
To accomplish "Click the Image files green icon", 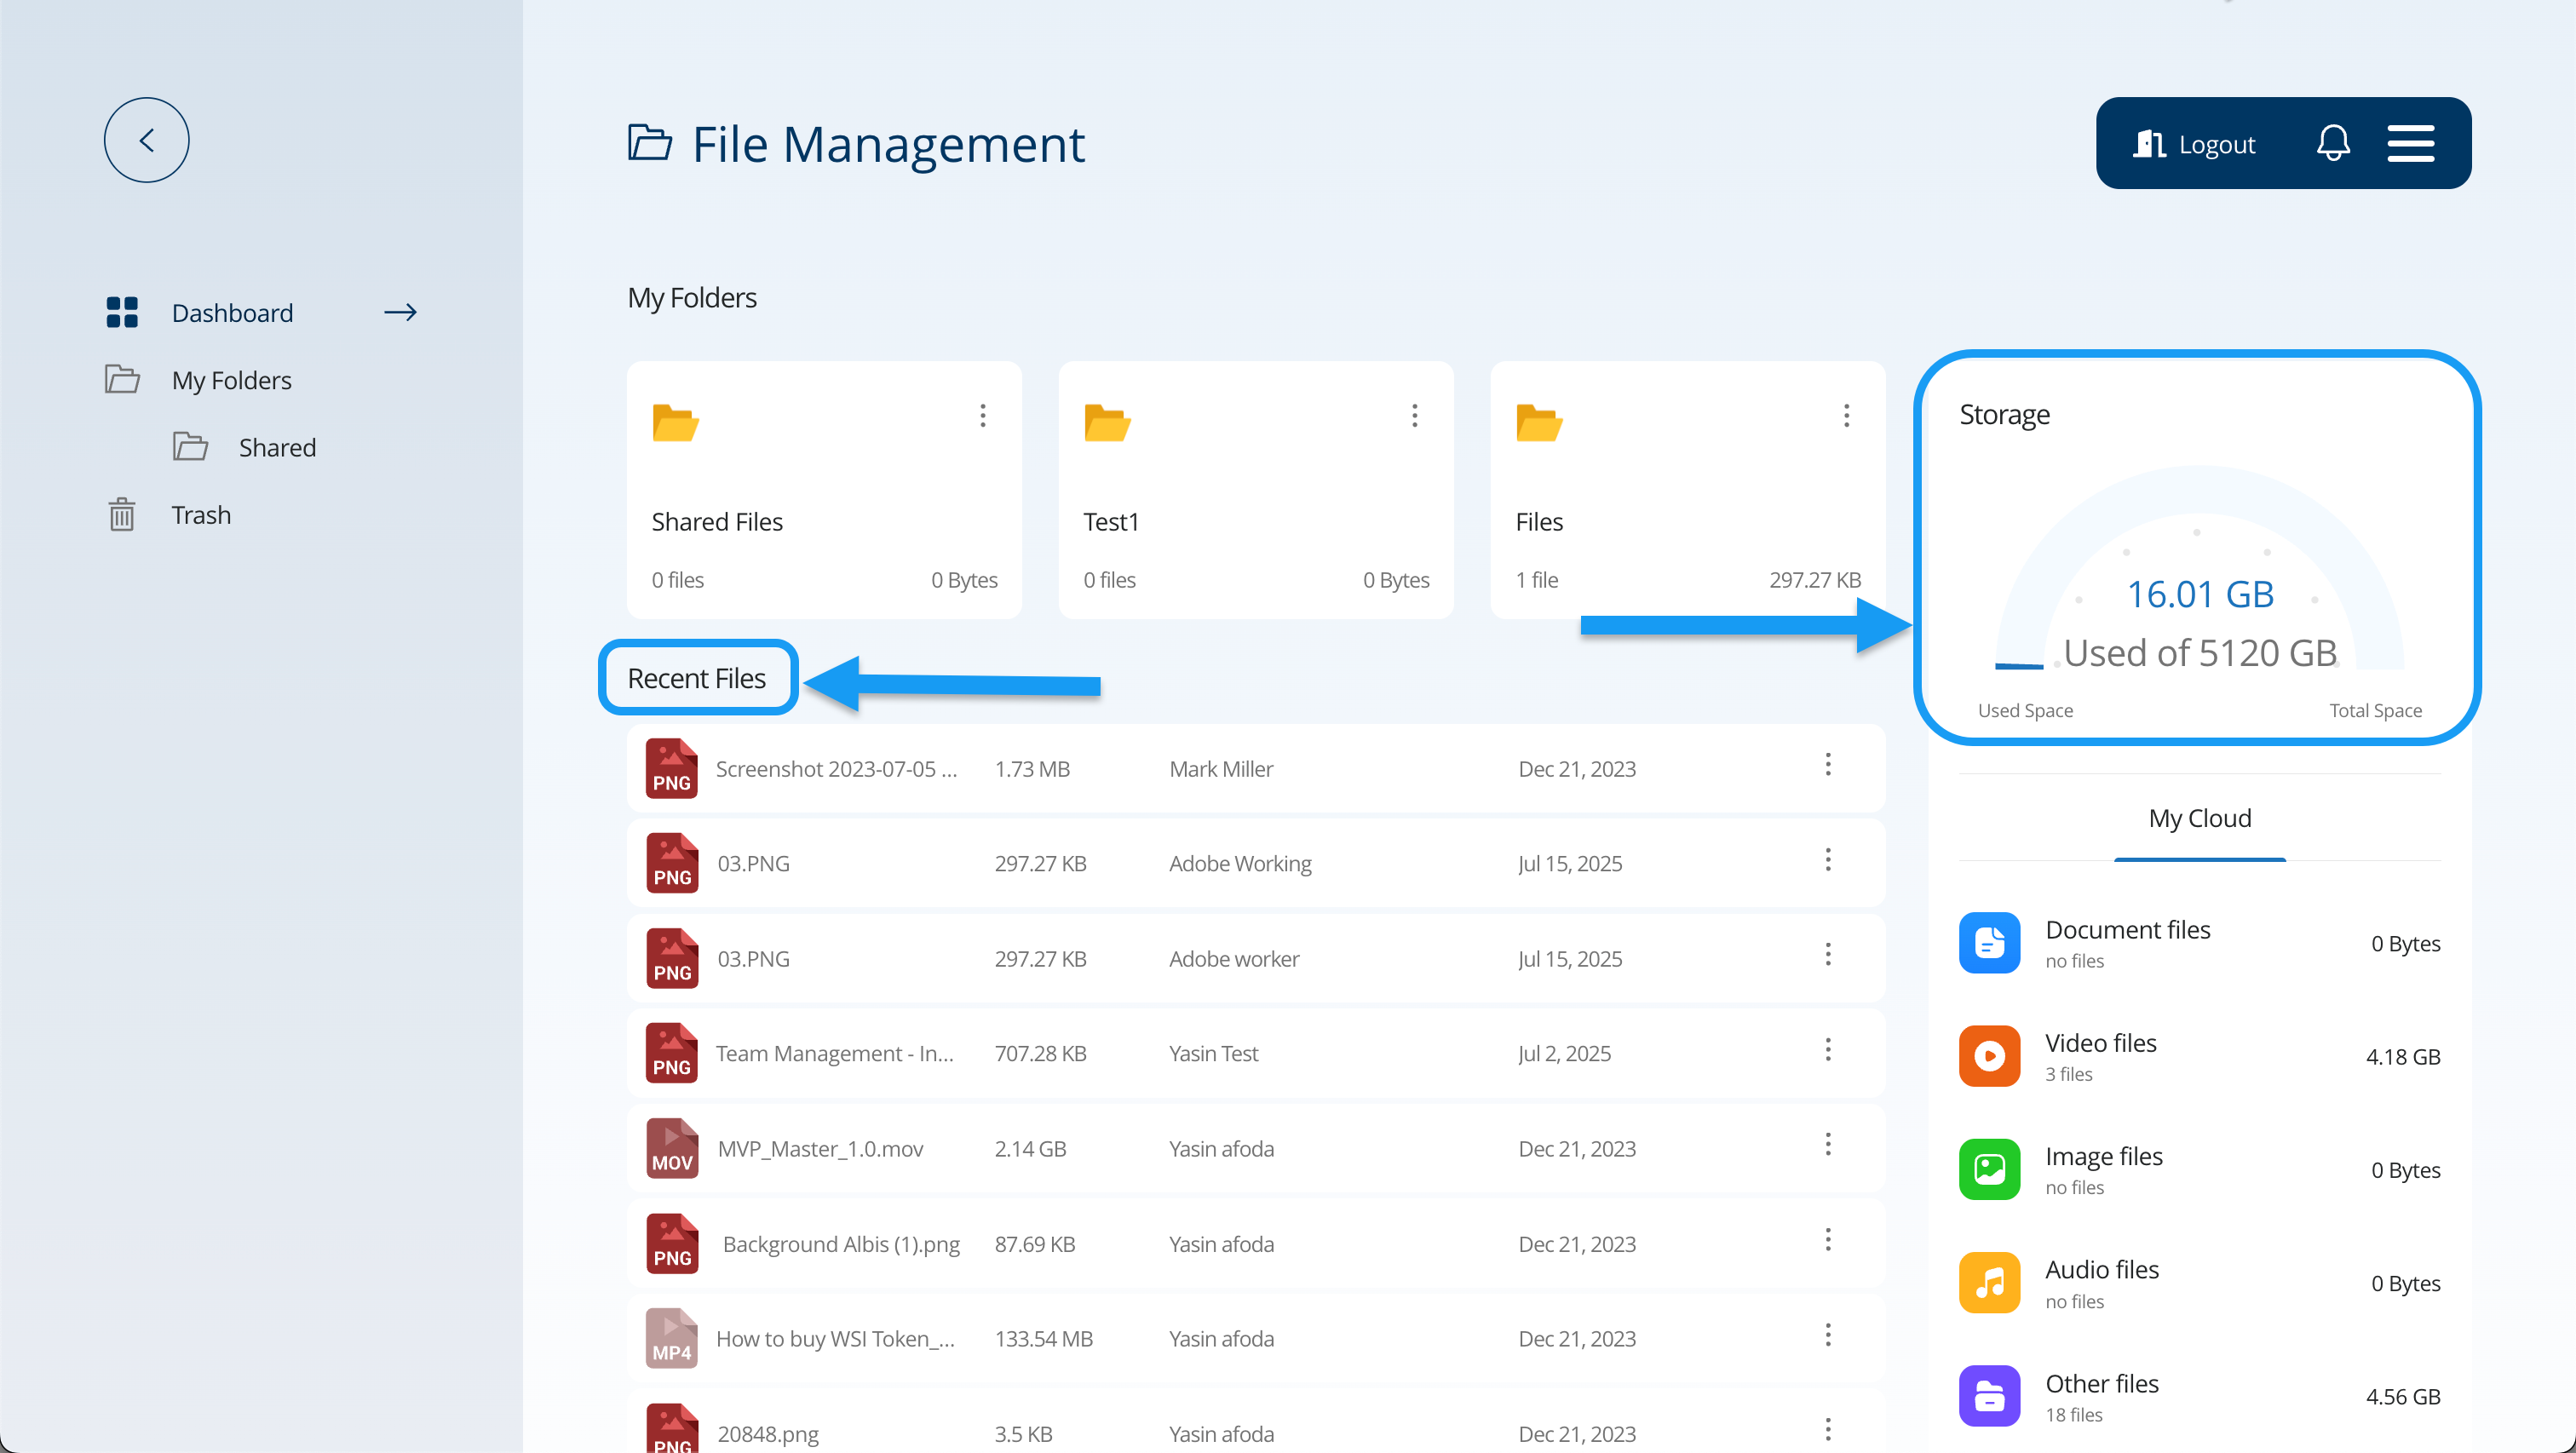I will [x=1988, y=1169].
